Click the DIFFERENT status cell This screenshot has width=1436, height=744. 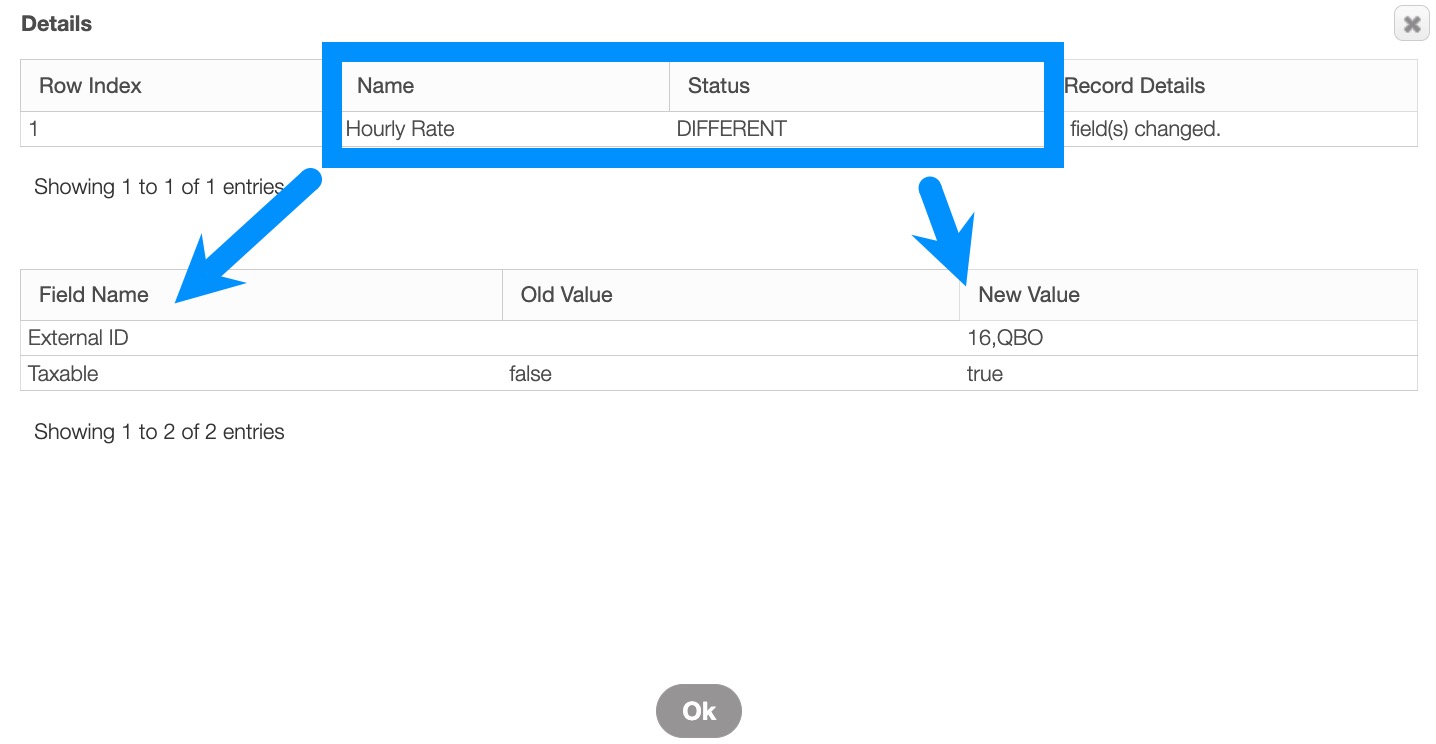[732, 129]
